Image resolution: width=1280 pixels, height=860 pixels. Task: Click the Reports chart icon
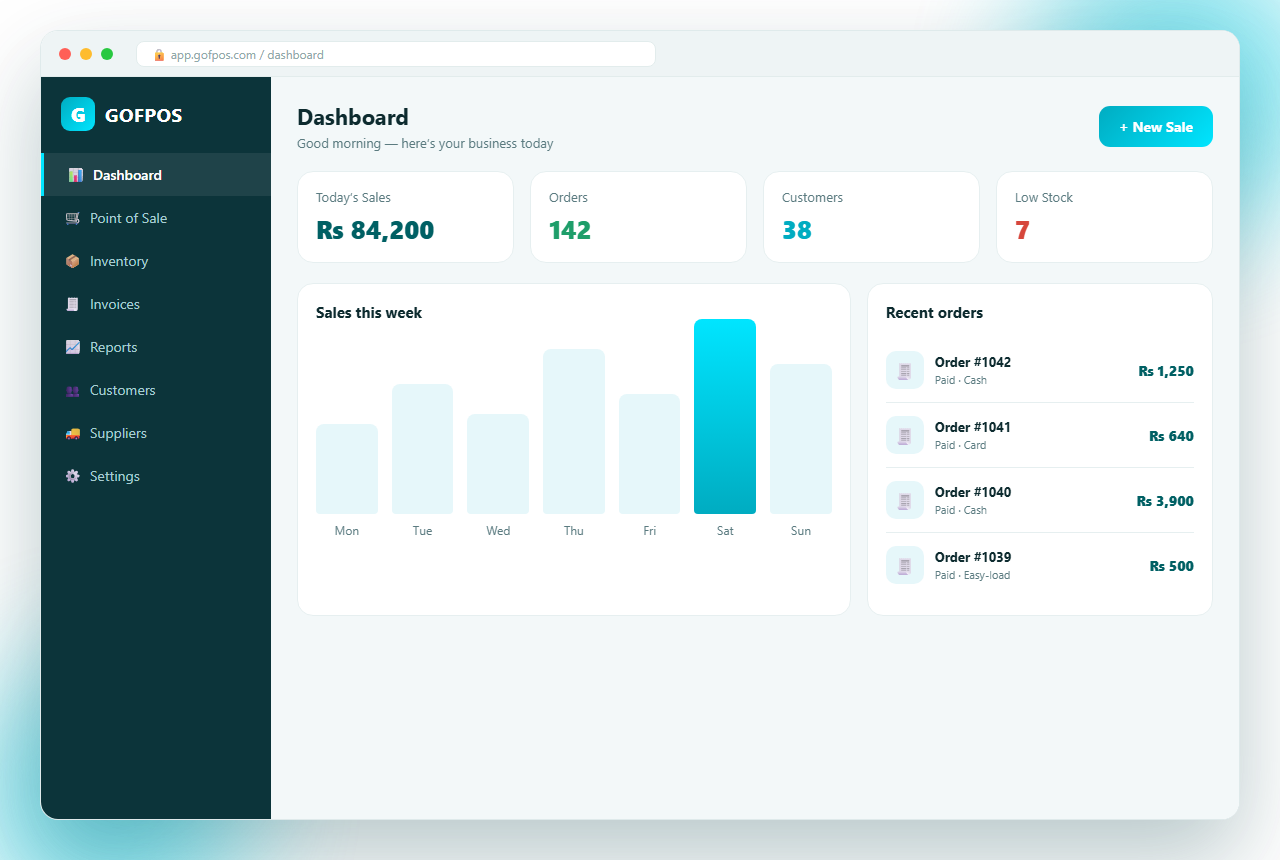tap(73, 347)
